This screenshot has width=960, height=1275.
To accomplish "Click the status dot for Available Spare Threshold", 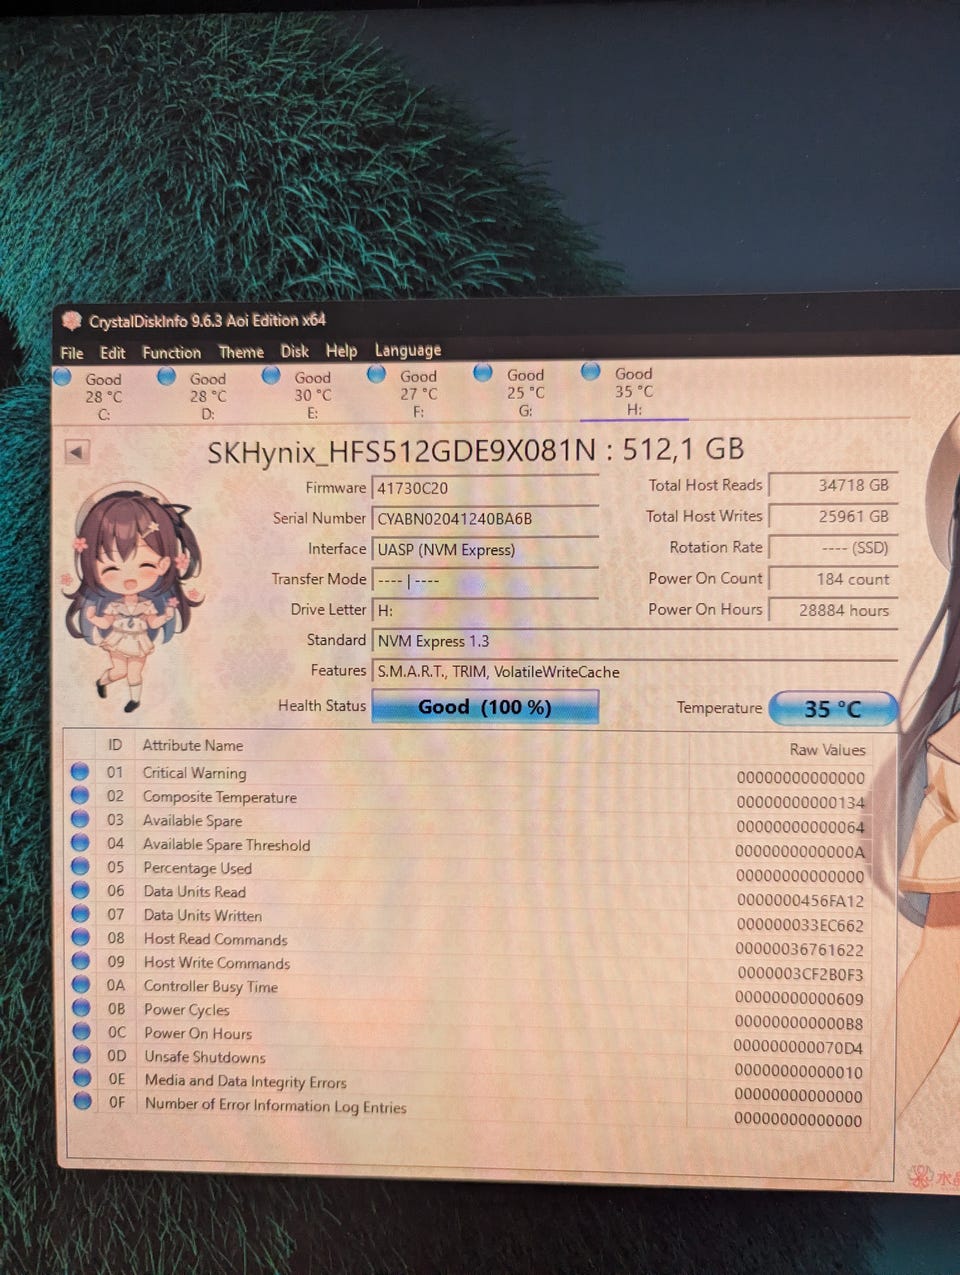I will pyautogui.click(x=80, y=843).
